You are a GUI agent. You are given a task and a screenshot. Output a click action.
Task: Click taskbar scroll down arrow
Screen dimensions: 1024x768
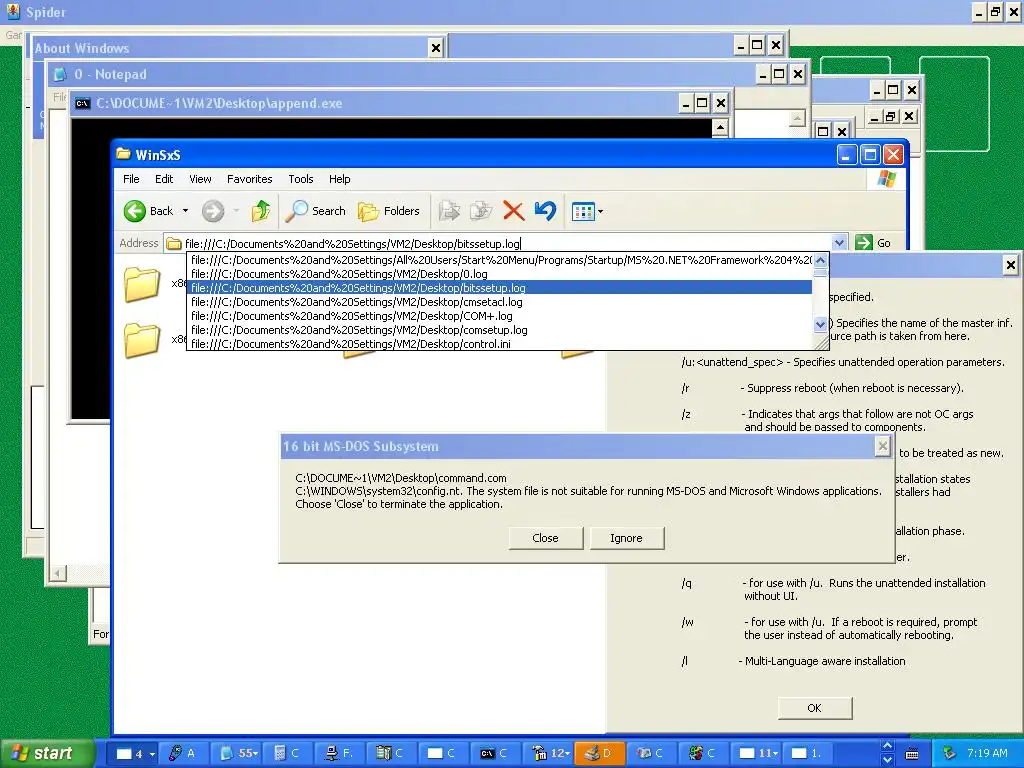[x=887, y=760]
